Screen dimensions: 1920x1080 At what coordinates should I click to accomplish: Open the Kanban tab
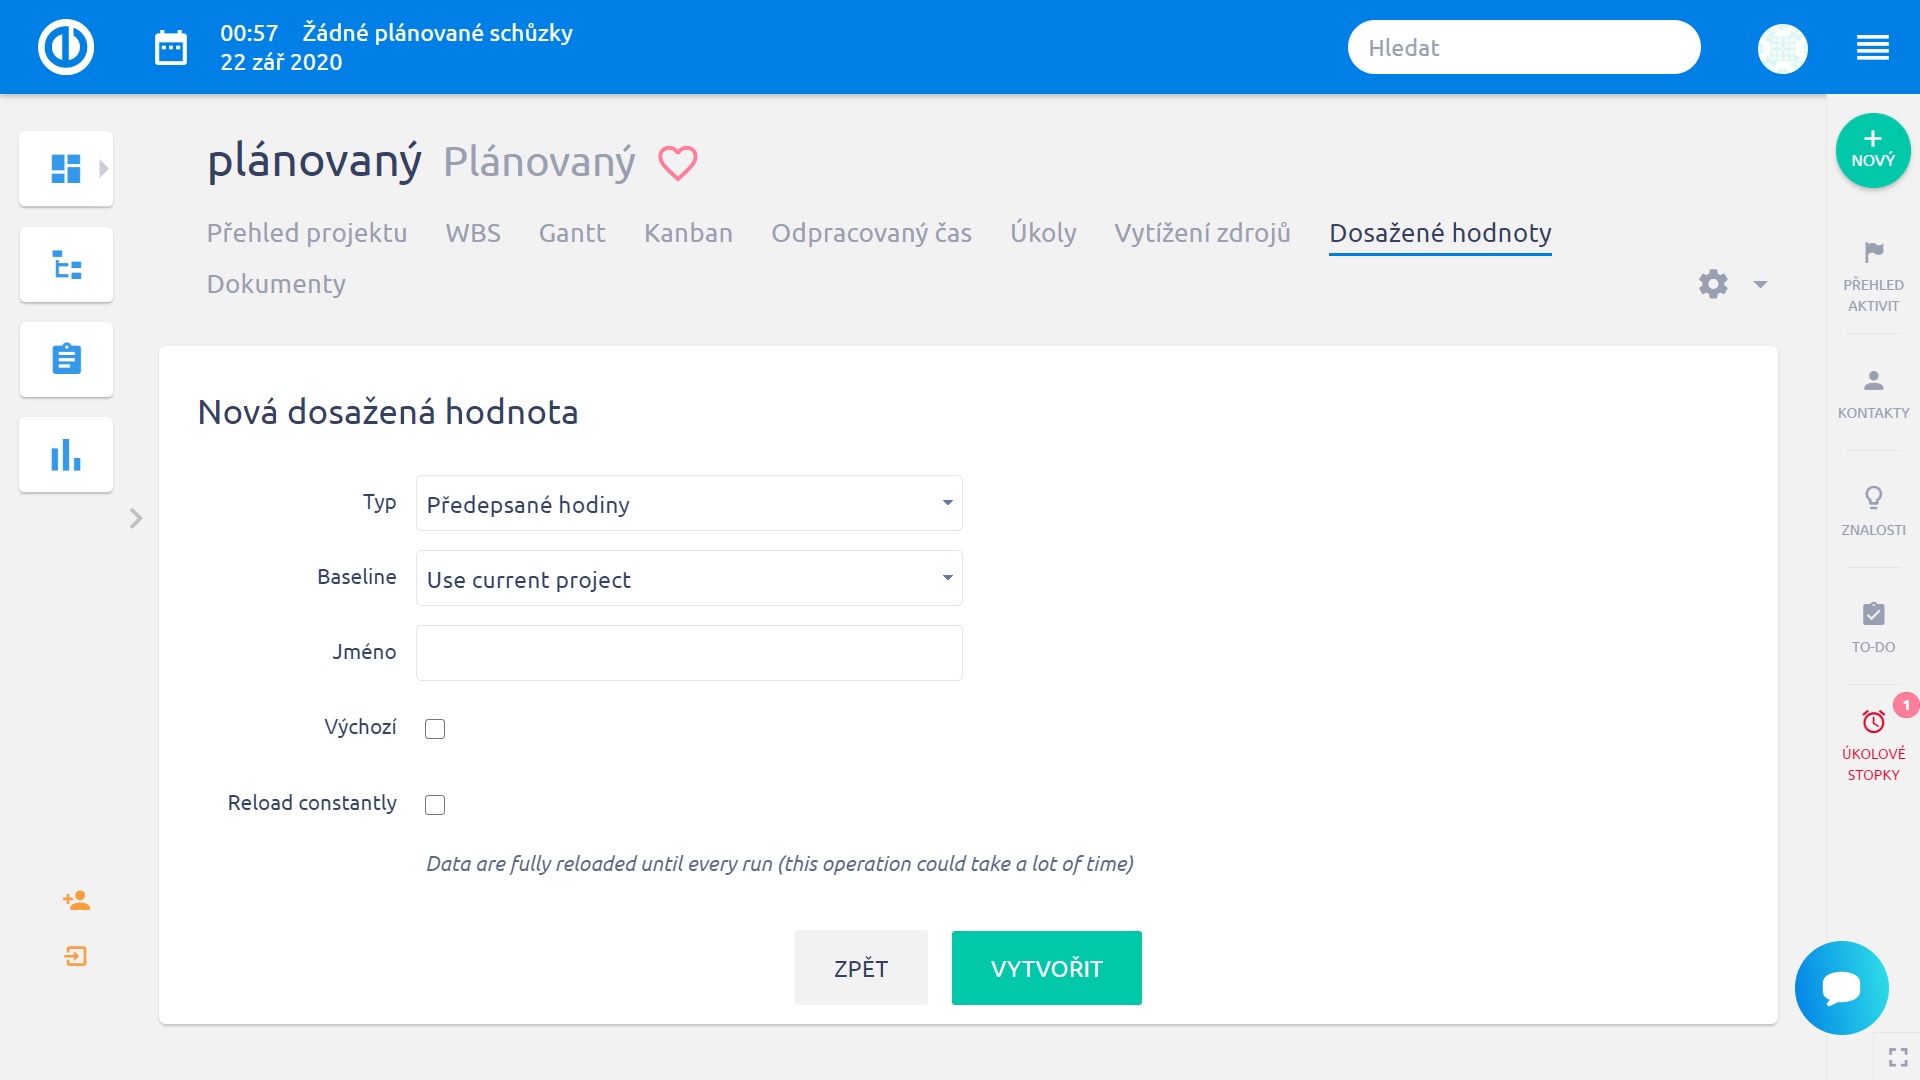coord(688,233)
